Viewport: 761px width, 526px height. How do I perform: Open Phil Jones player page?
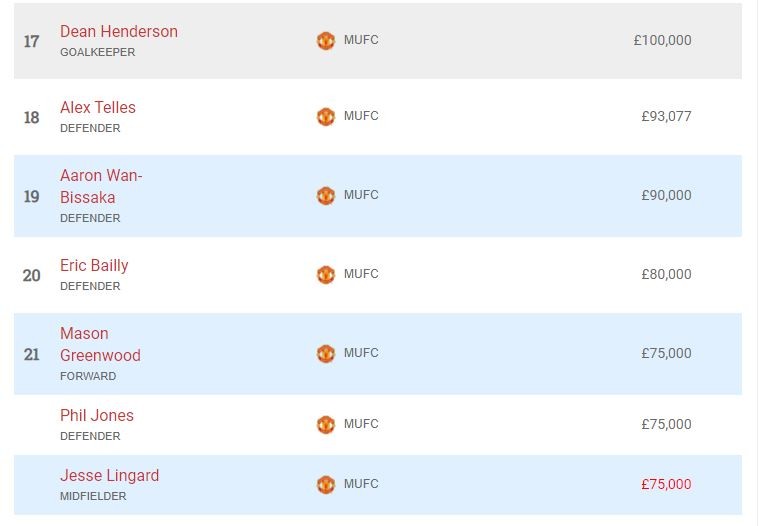tap(96, 416)
